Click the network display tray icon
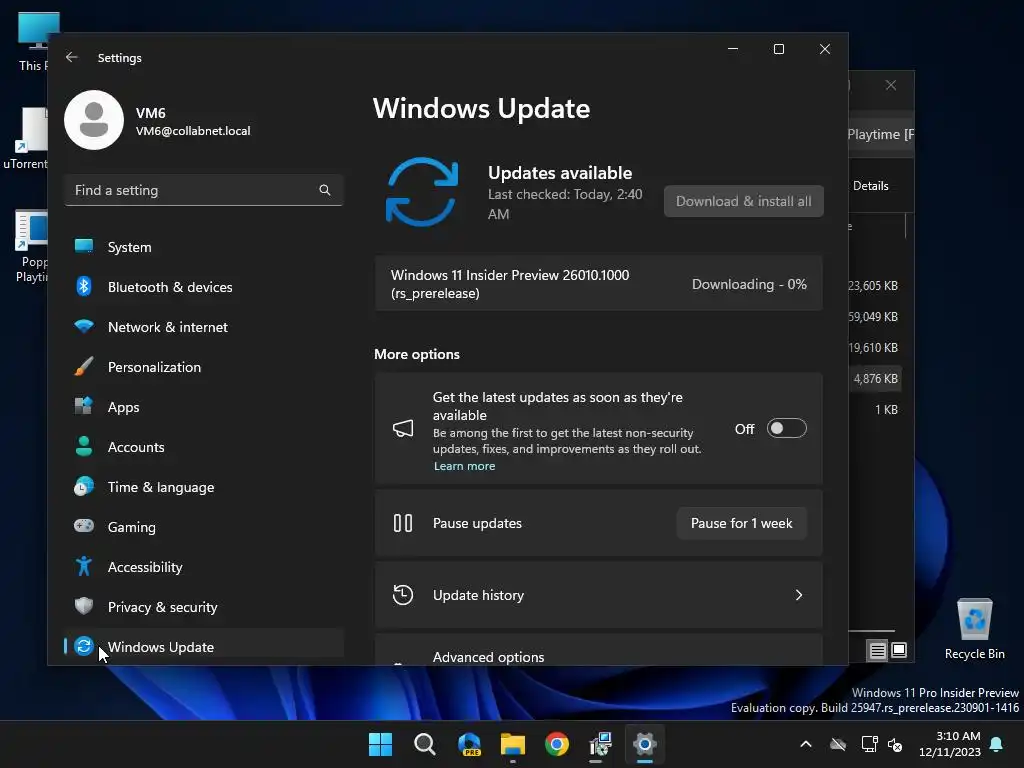Image resolution: width=1024 pixels, height=768 pixels. 869,744
